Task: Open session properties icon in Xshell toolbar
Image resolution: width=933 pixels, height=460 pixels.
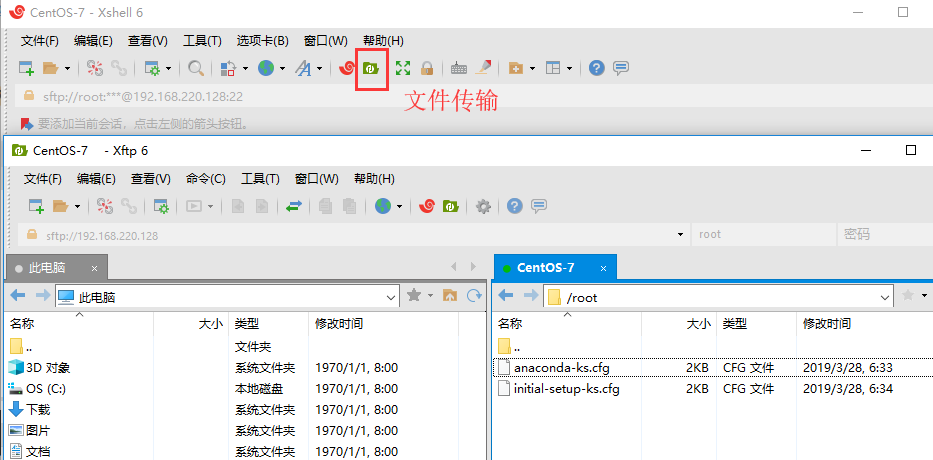Action: 153,68
